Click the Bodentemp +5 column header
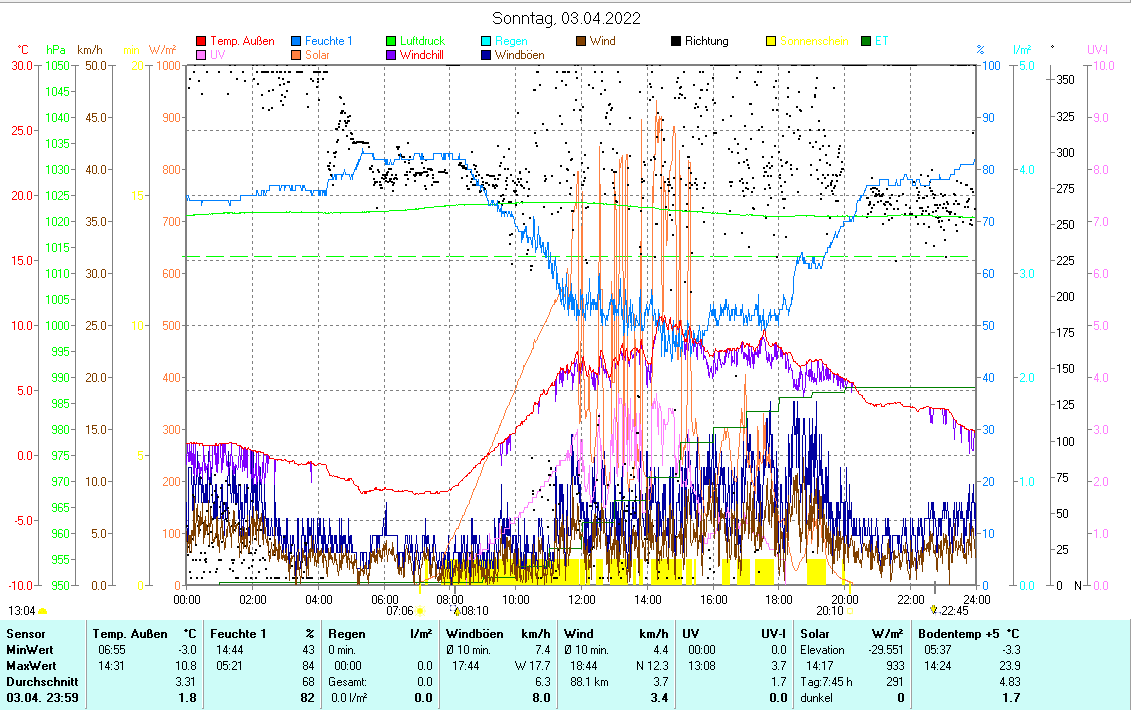 click(x=957, y=633)
